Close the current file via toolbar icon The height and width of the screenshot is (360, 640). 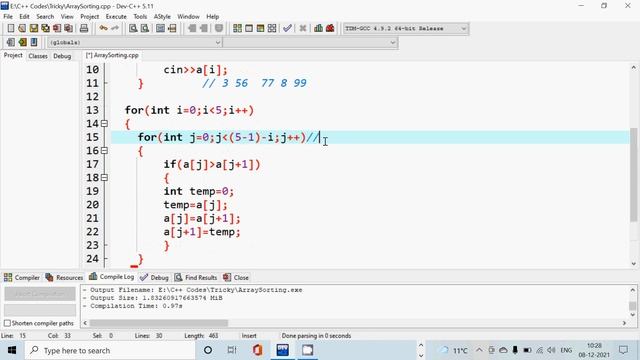point(57,28)
